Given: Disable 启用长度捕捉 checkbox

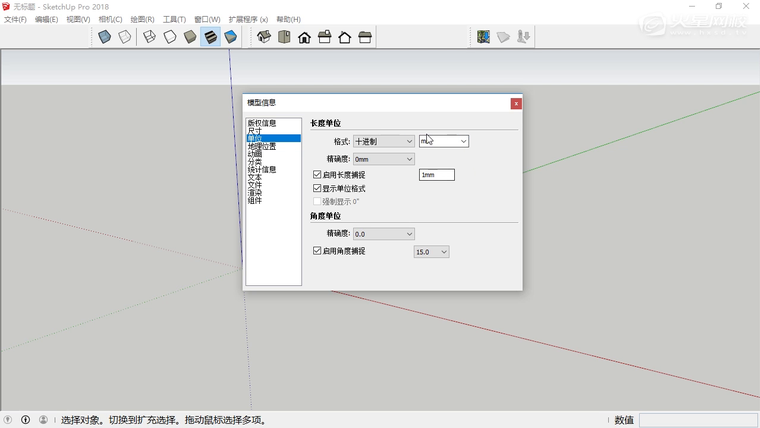Looking at the screenshot, I should tap(318, 175).
